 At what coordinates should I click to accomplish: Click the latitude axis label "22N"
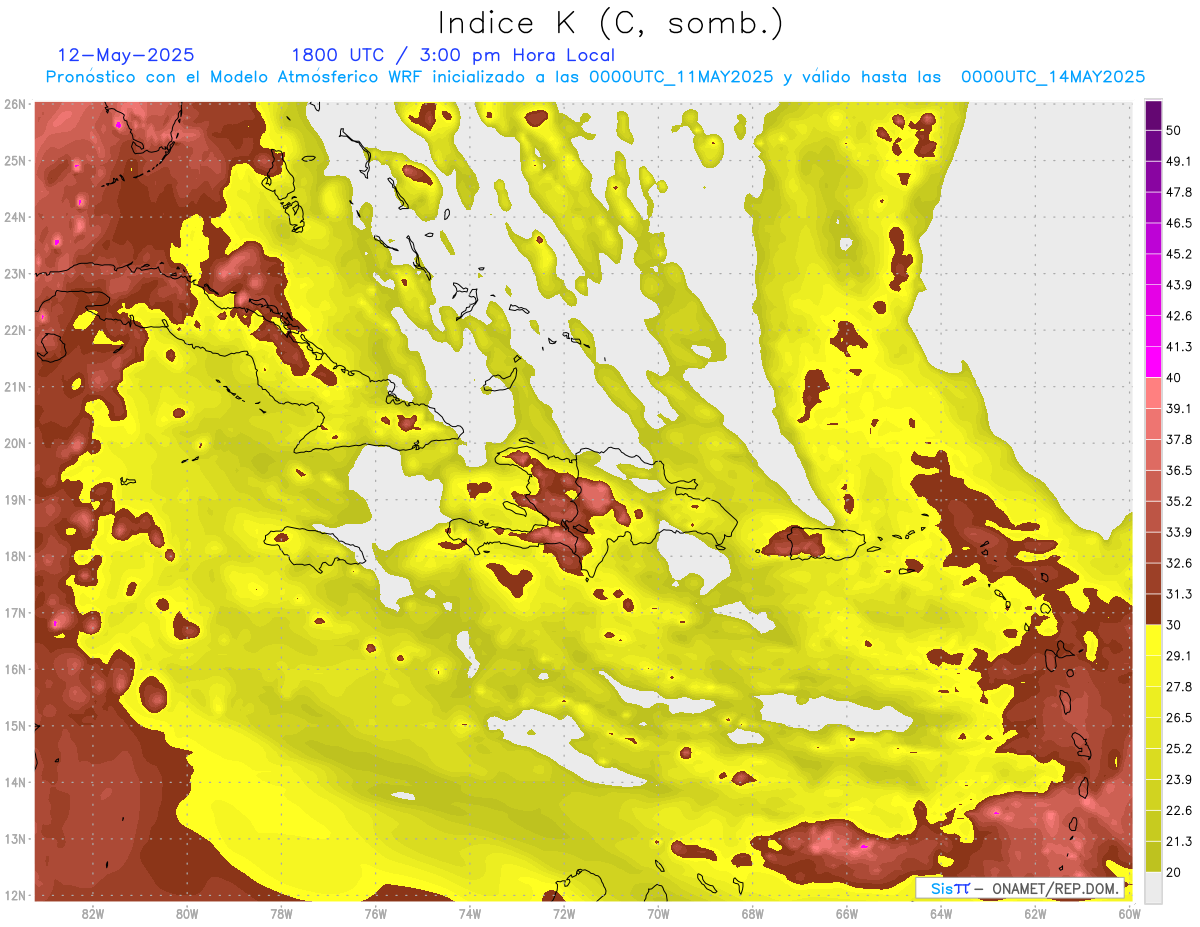pyautogui.click(x=14, y=330)
